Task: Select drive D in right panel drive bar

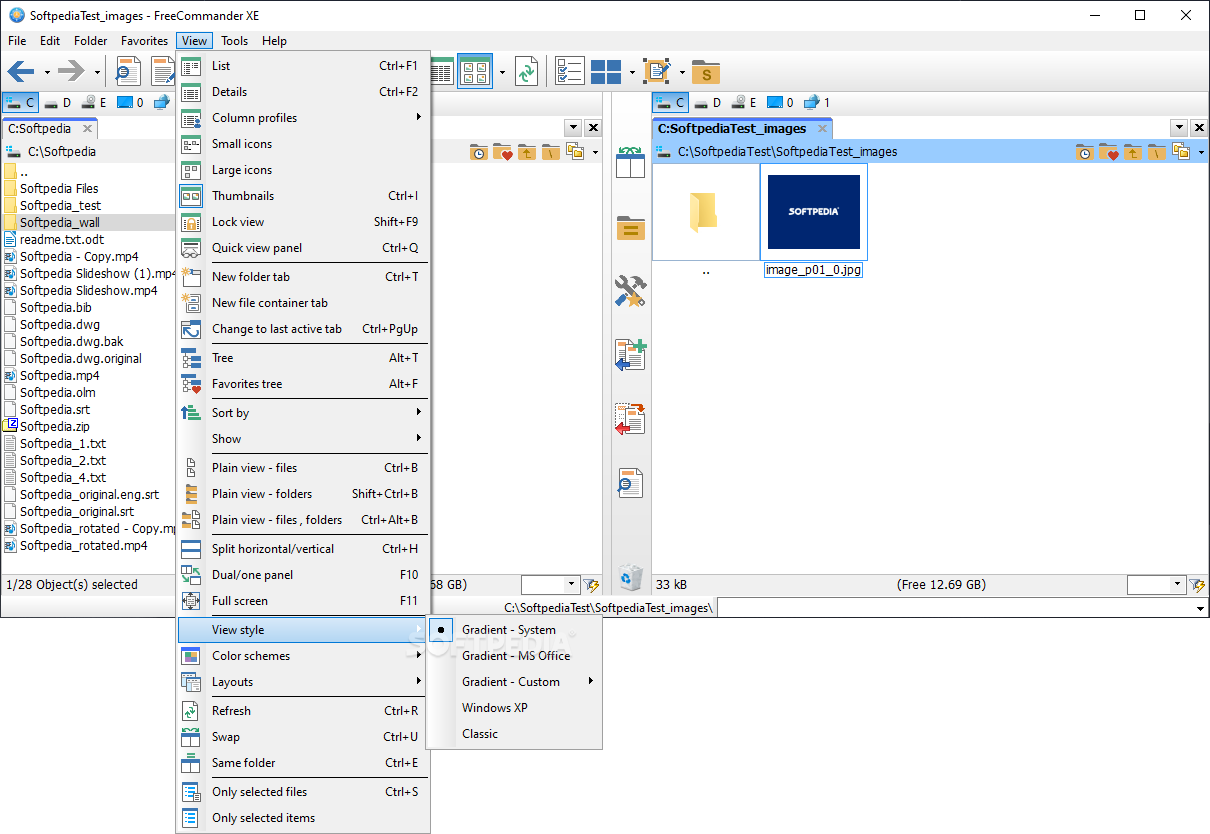Action: pos(706,102)
